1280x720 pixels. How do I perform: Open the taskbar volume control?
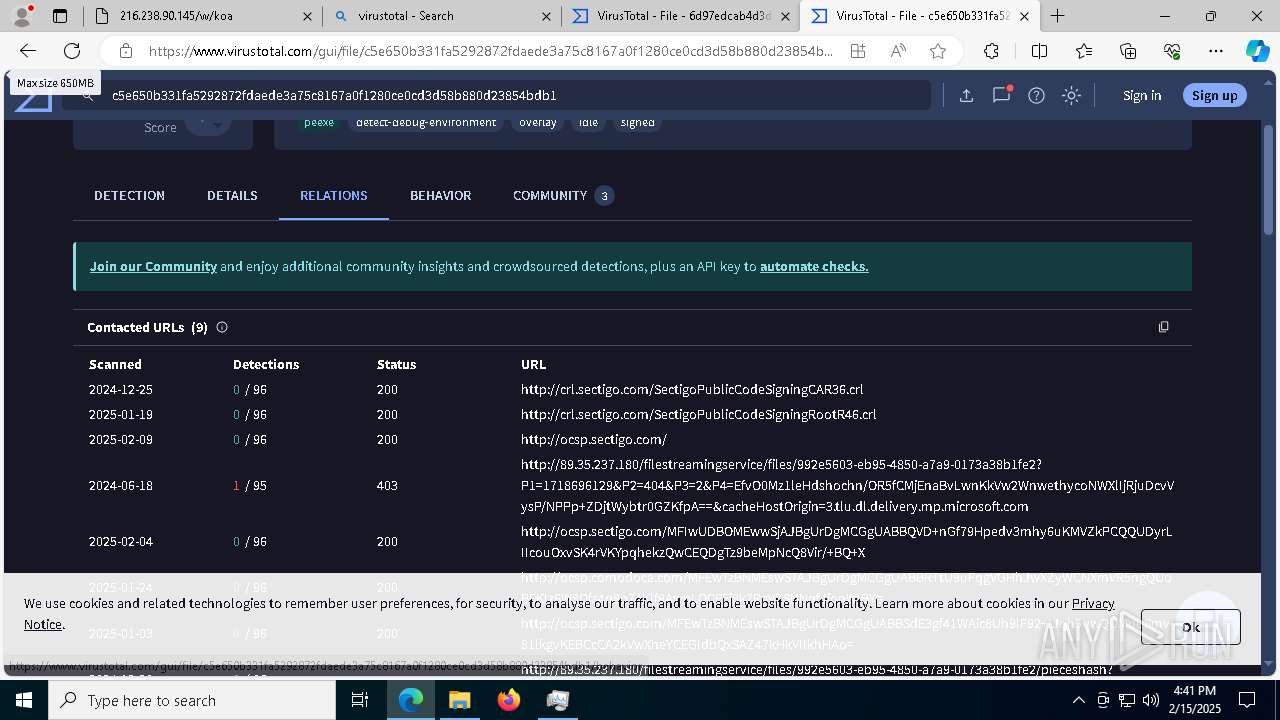pyautogui.click(x=1151, y=700)
